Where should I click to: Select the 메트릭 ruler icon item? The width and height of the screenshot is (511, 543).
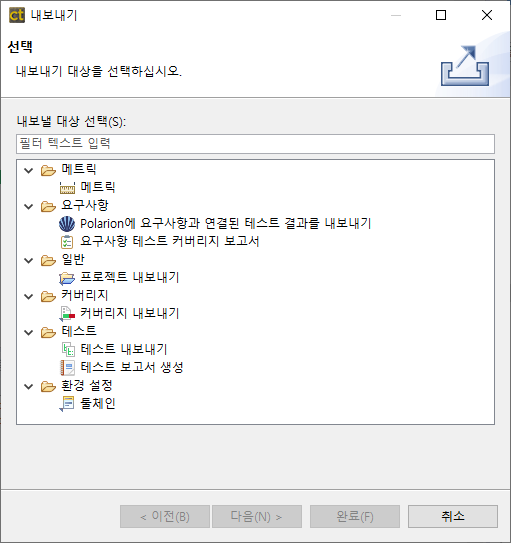point(67,187)
